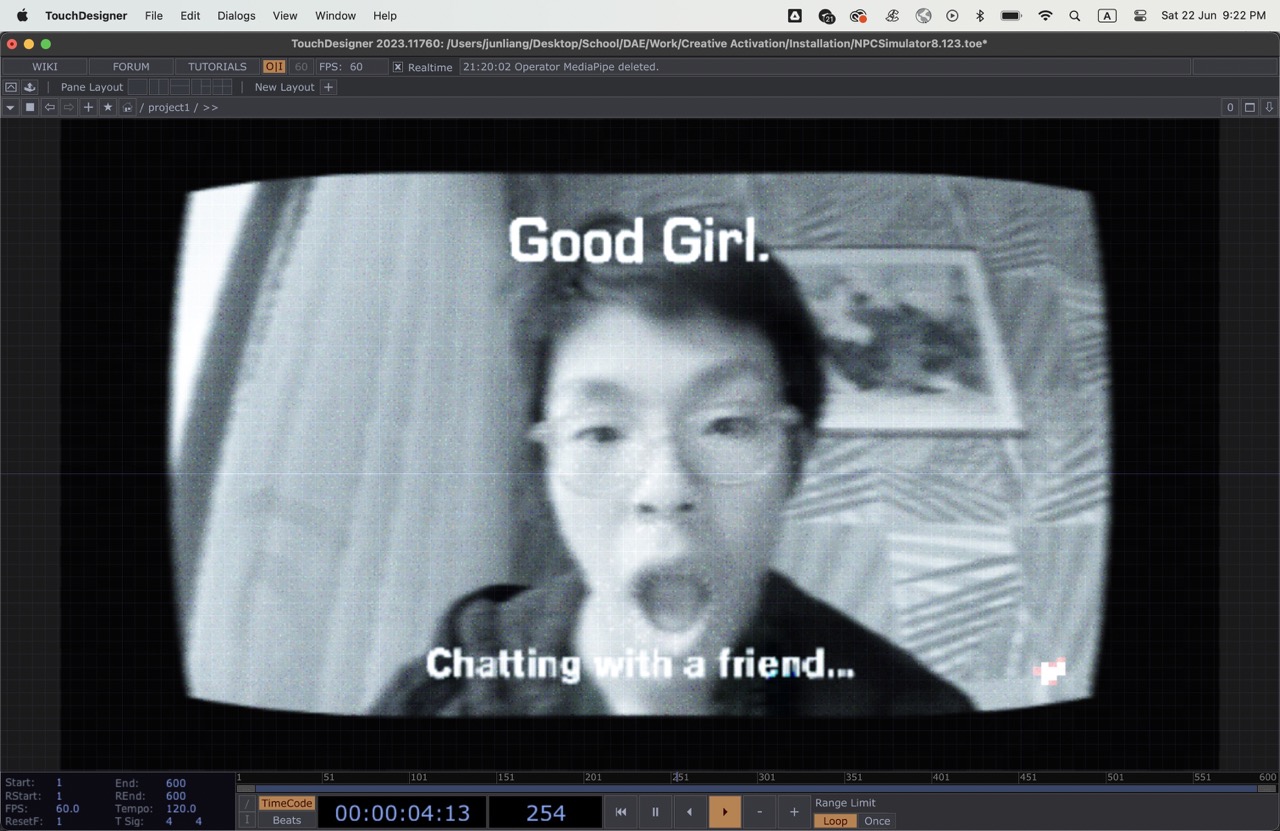Viewport: 1280px width, 831px height.
Task: Click the bookmark star icon
Action: [108, 107]
